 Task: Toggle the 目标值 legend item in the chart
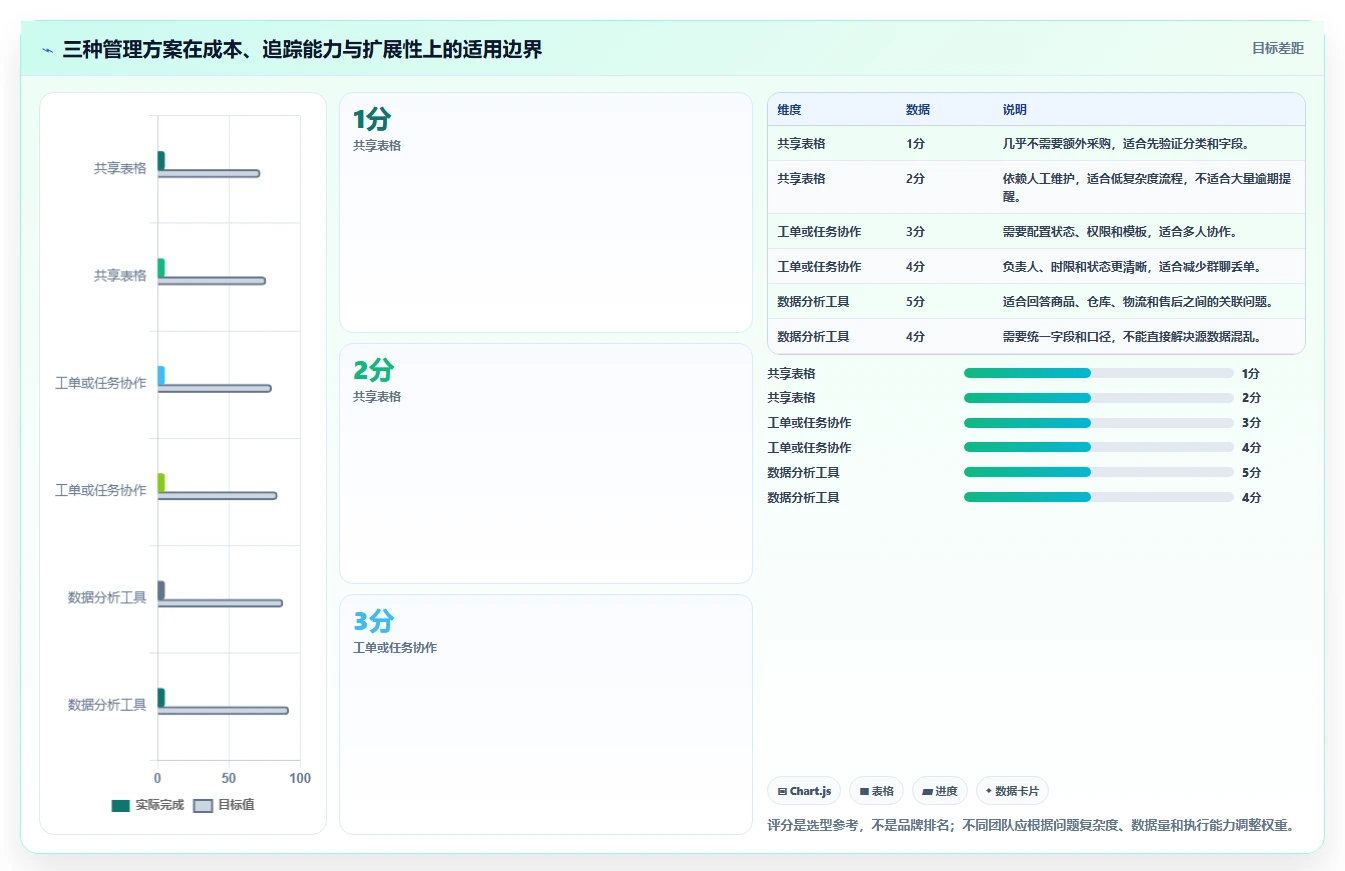tap(224, 805)
